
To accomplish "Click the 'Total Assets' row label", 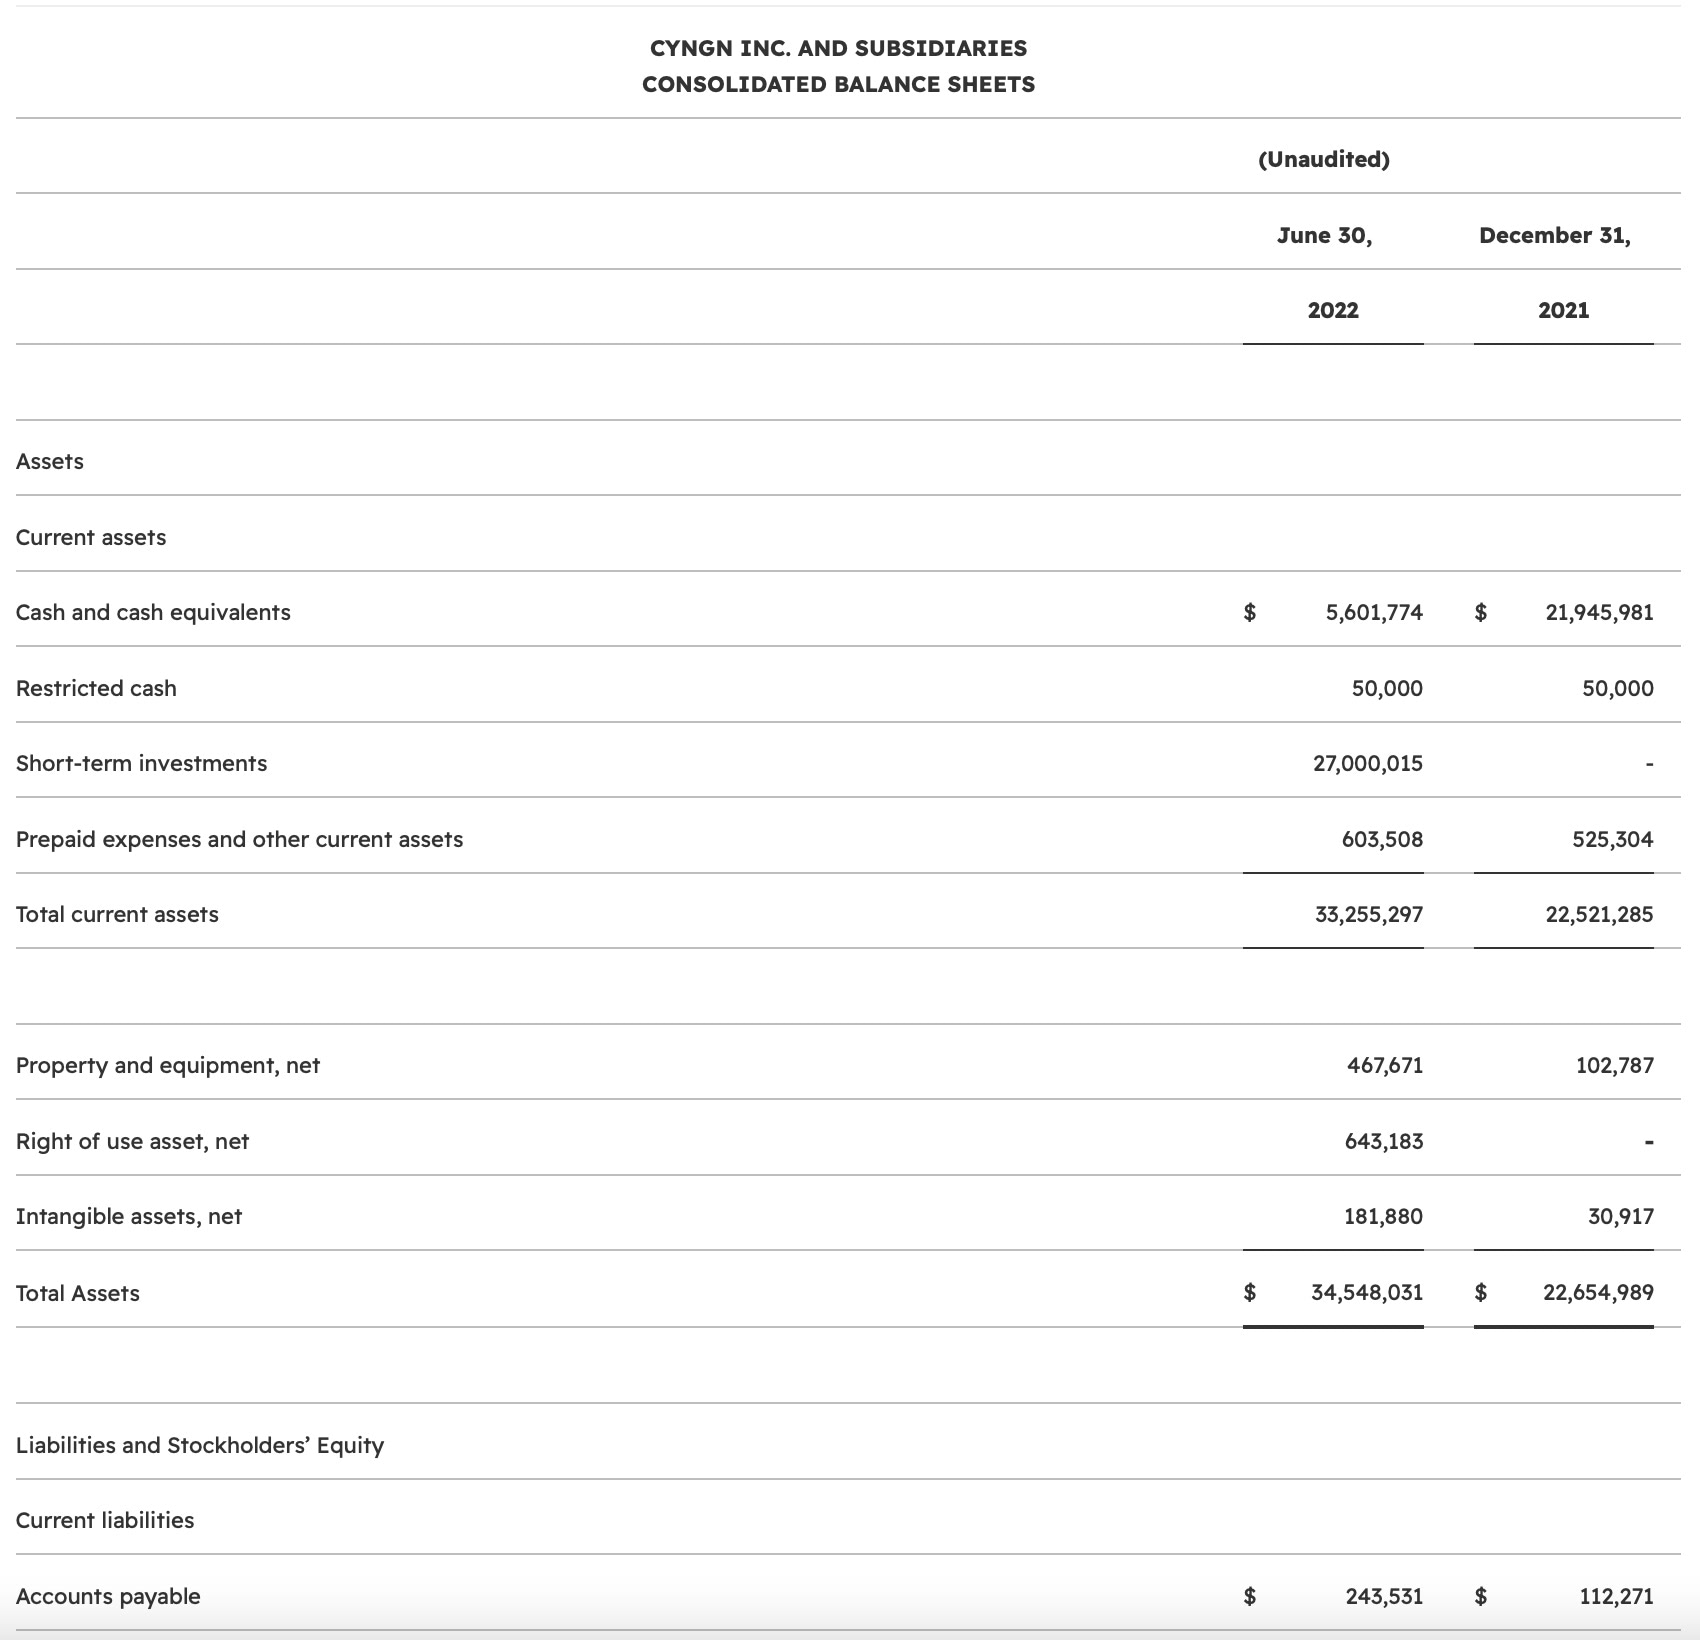I will pos(78,1293).
